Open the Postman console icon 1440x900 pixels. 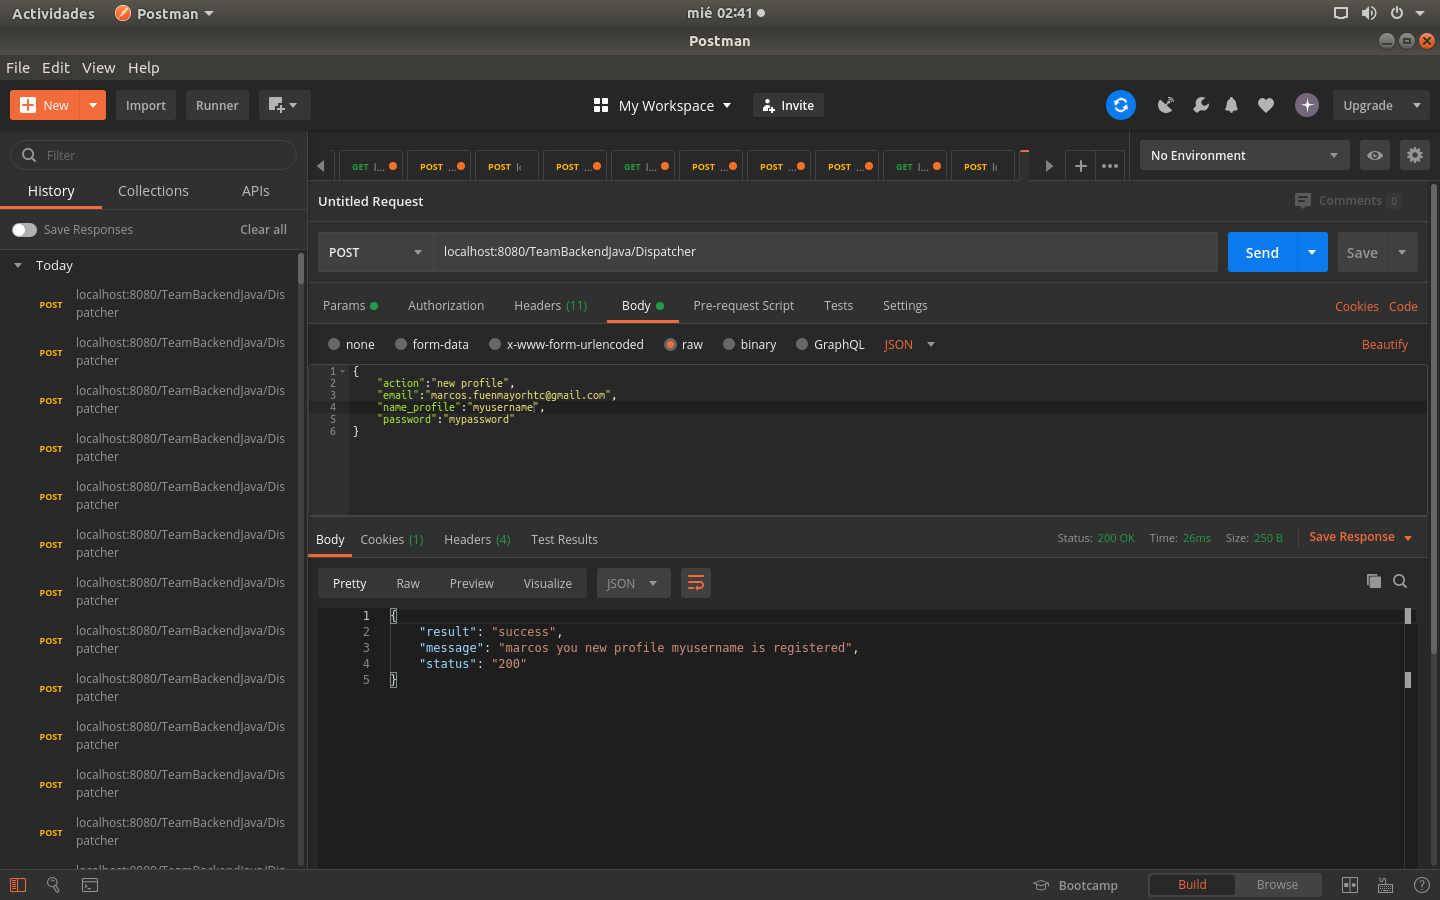click(90, 885)
